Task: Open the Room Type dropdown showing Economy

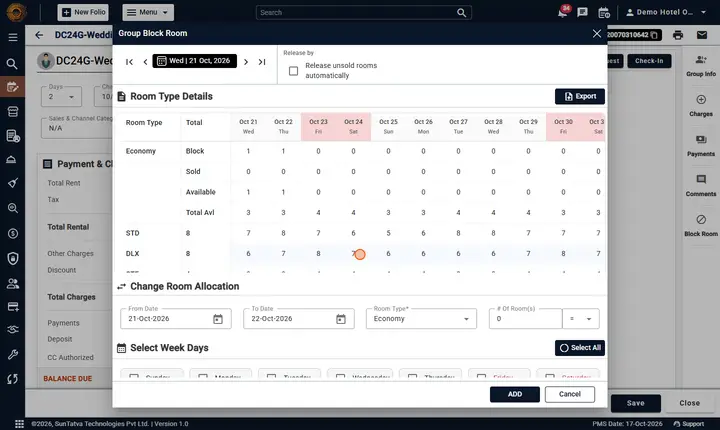Action: click(421, 319)
